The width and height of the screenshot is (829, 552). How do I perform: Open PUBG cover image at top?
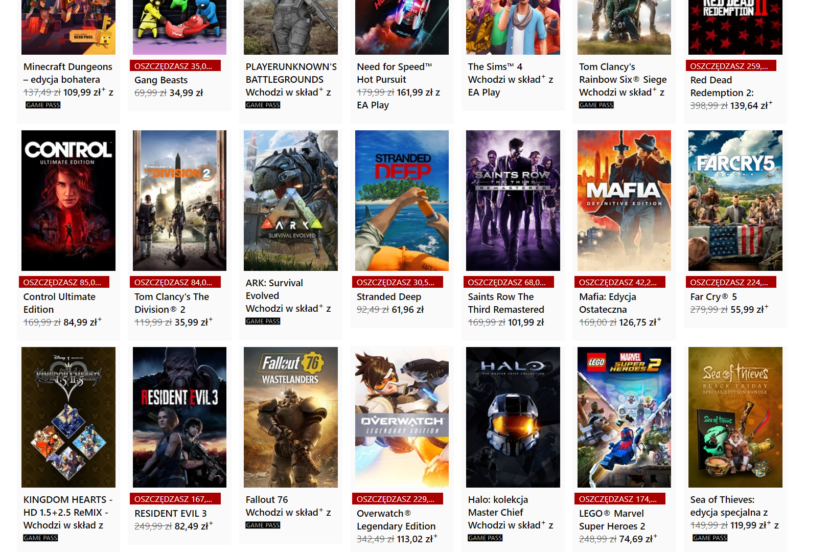pyautogui.click(x=290, y=27)
